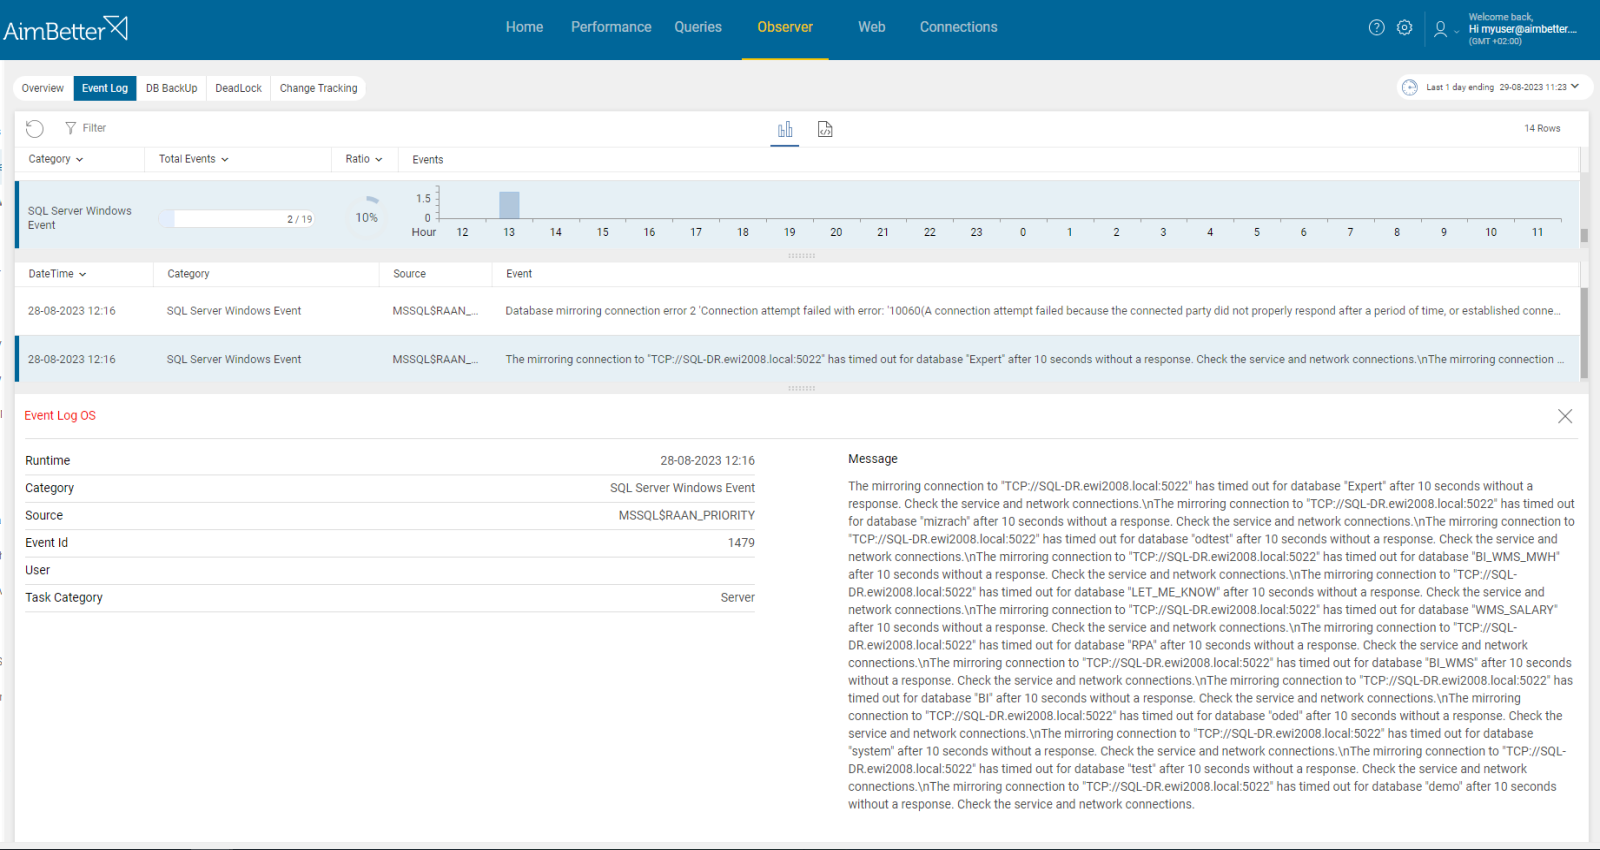Screen dimensions: 1600x850
Task: Select the Database mirroring connection error event row
Action: tap(797, 311)
